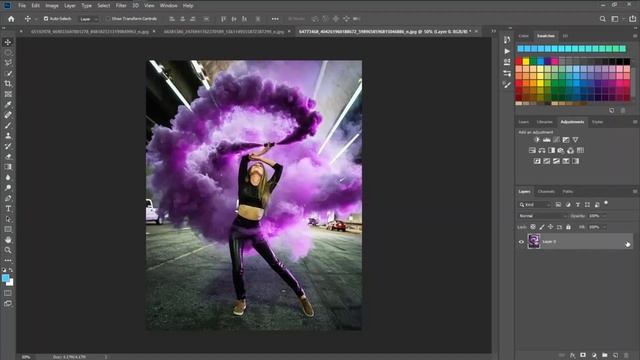The width and height of the screenshot is (640, 360).
Task: Switch to the Styles tab
Action: (x=597, y=122)
